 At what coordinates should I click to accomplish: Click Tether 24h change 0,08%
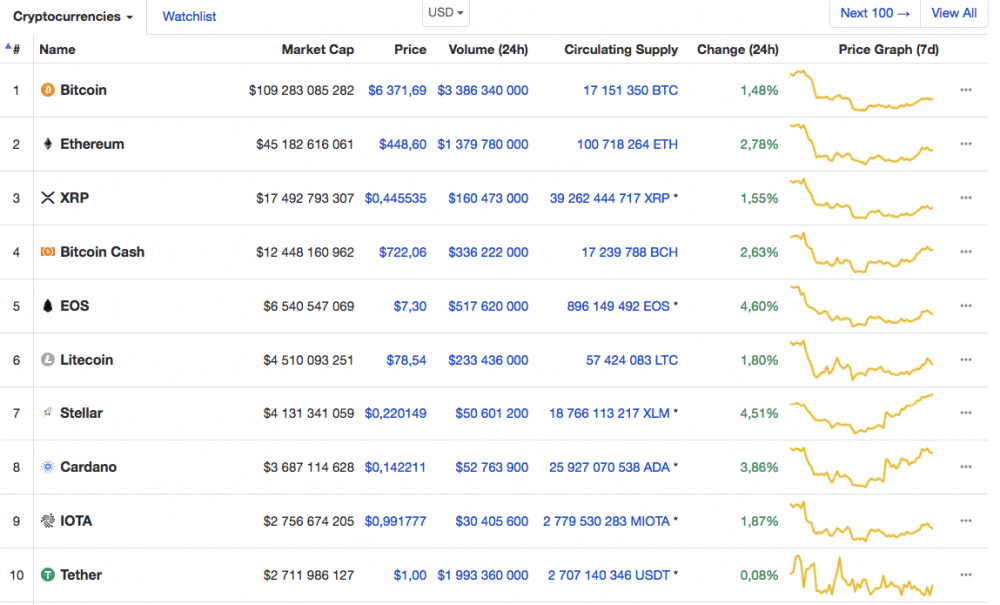759,575
